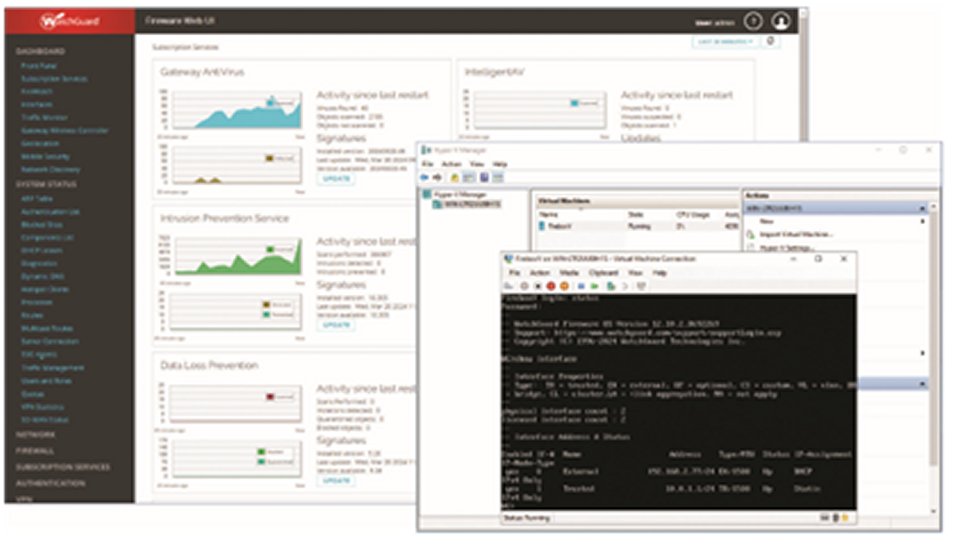
Task: Click the red Shut Down icon in VM toolbar
Action: click(x=551, y=286)
